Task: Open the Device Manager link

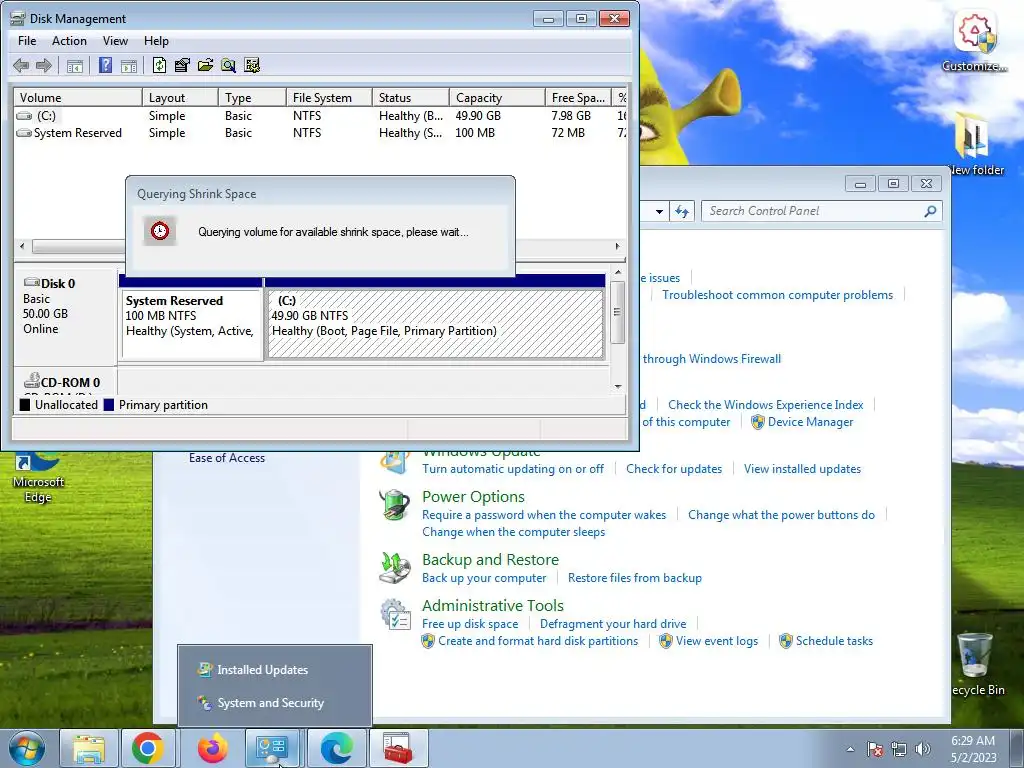Action: pyautogui.click(x=810, y=422)
